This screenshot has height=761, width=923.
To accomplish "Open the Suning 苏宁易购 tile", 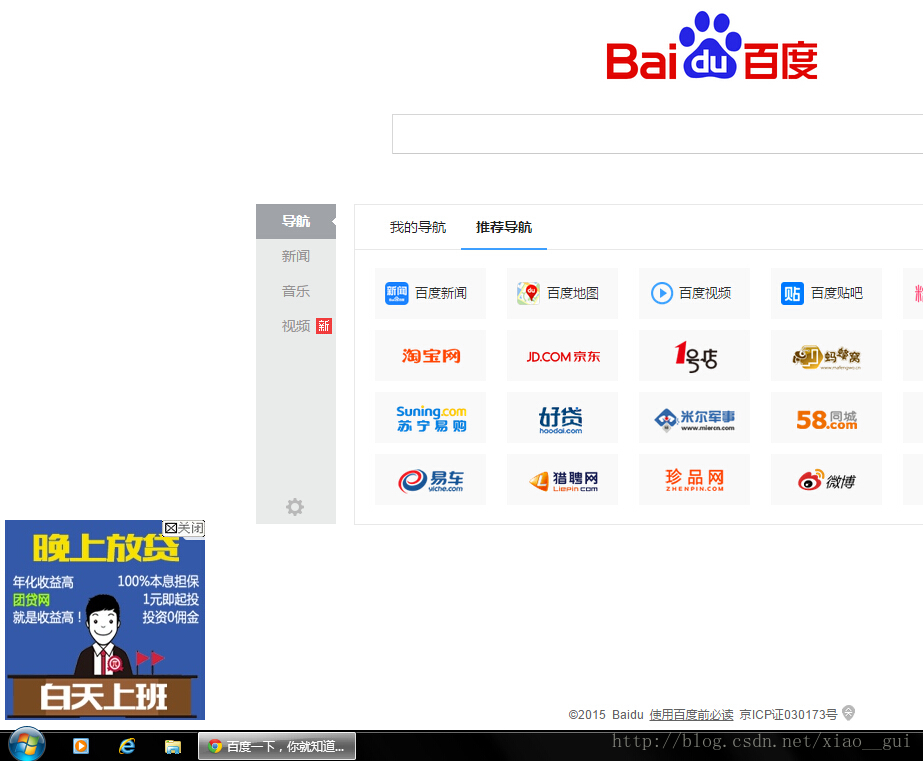I will tap(430, 417).
